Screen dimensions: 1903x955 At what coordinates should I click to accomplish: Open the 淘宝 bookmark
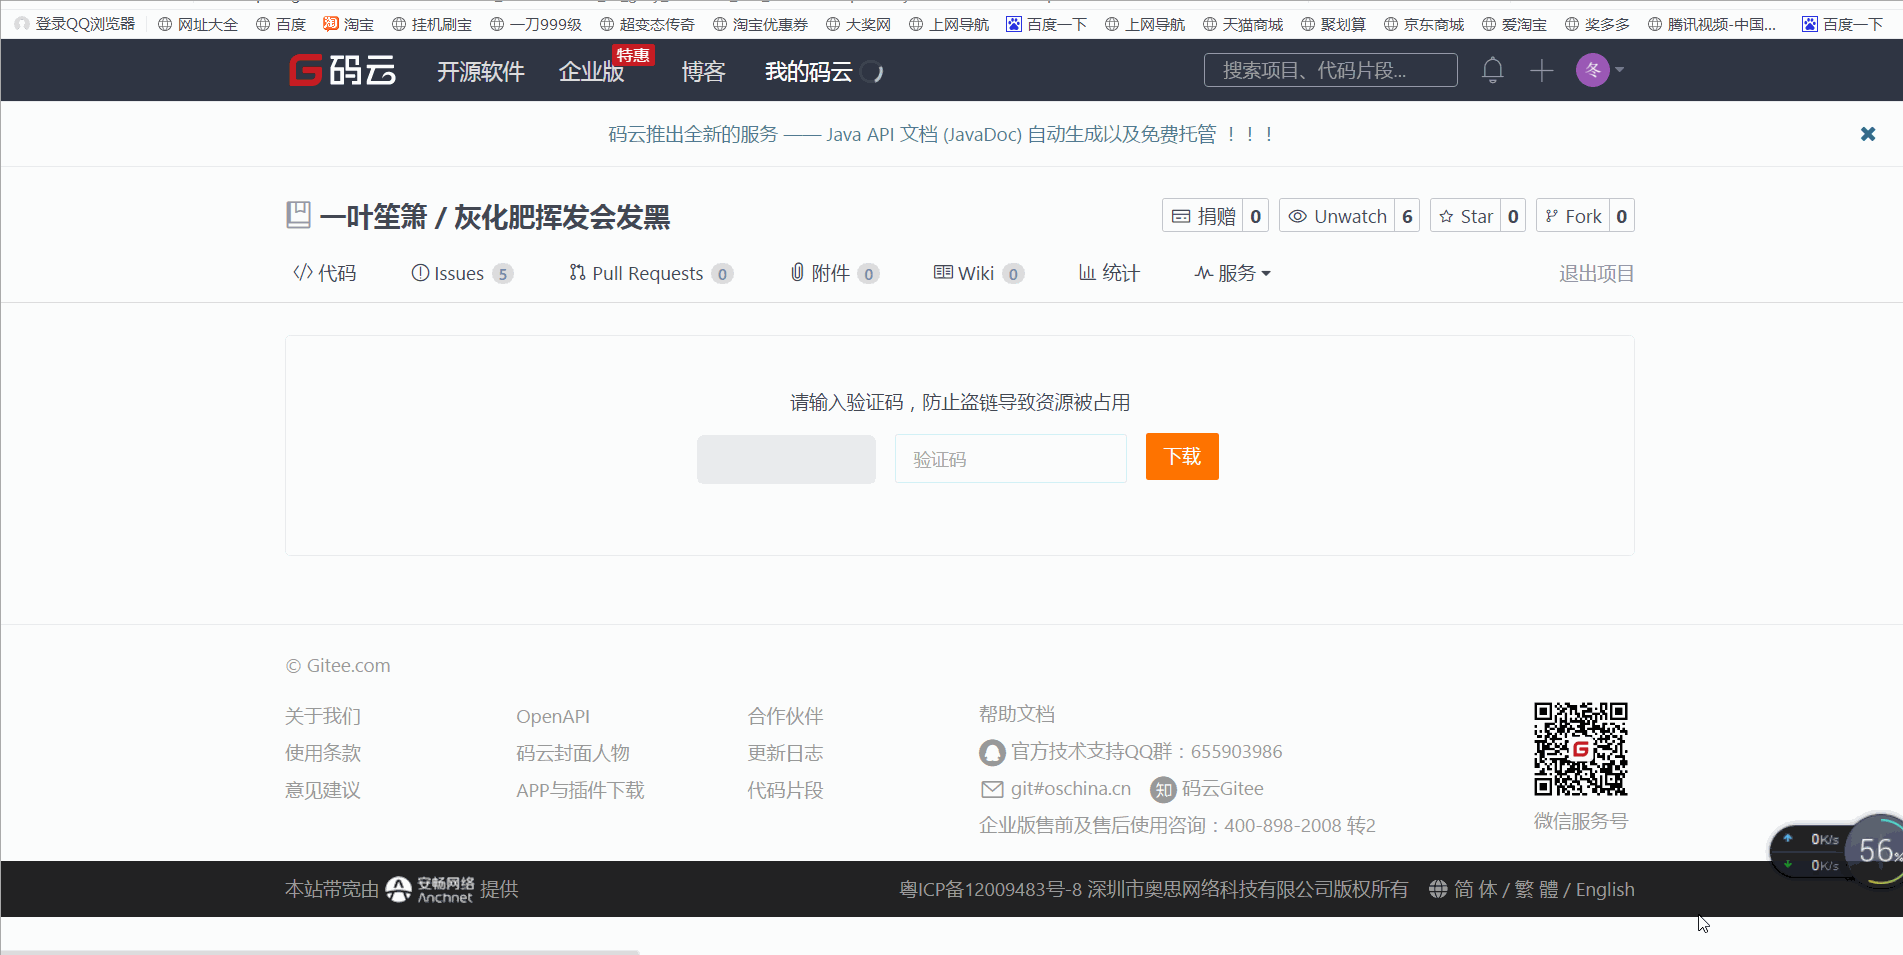[x=349, y=24]
